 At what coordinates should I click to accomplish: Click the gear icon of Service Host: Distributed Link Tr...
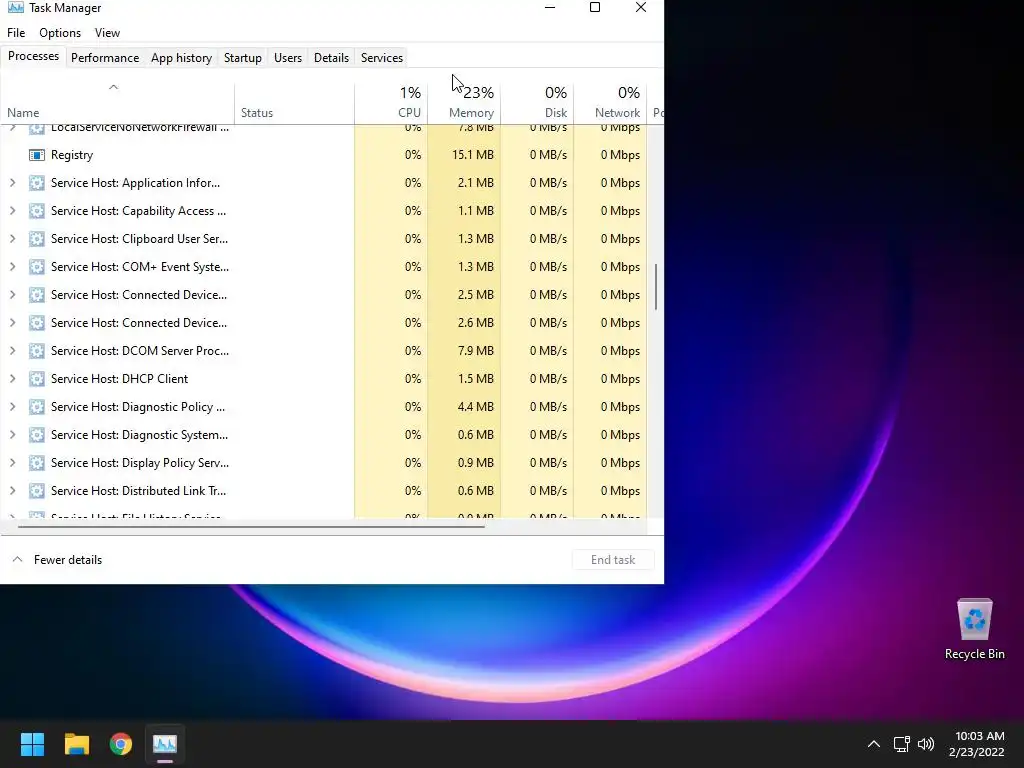(37, 491)
